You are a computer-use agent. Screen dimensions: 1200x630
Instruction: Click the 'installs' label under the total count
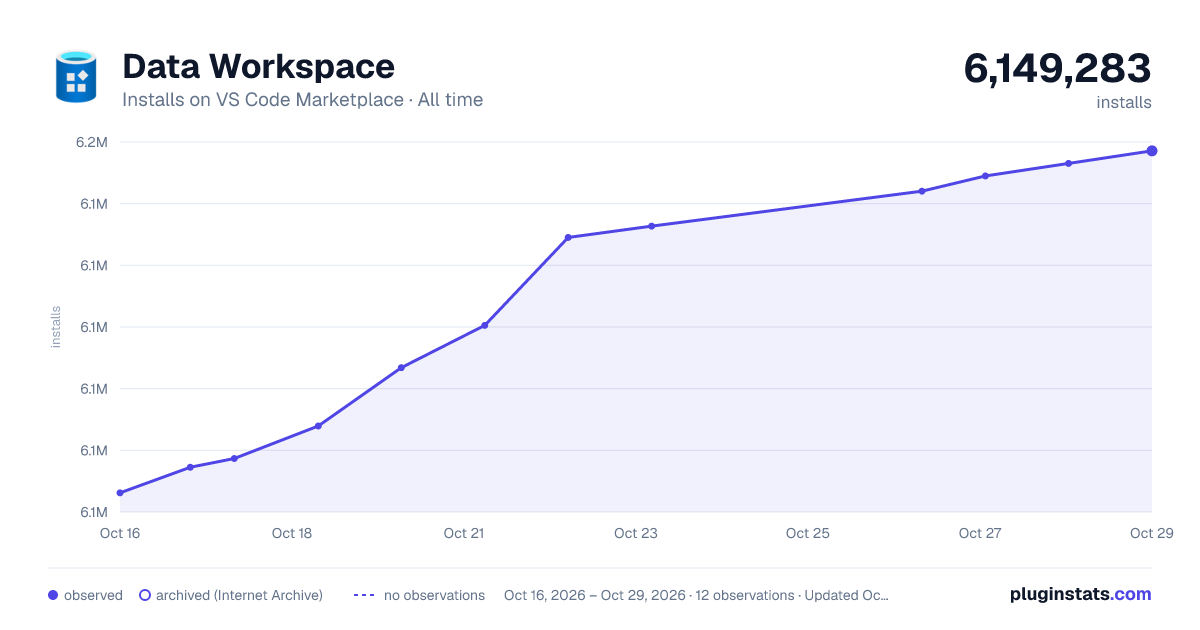[1124, 102]
